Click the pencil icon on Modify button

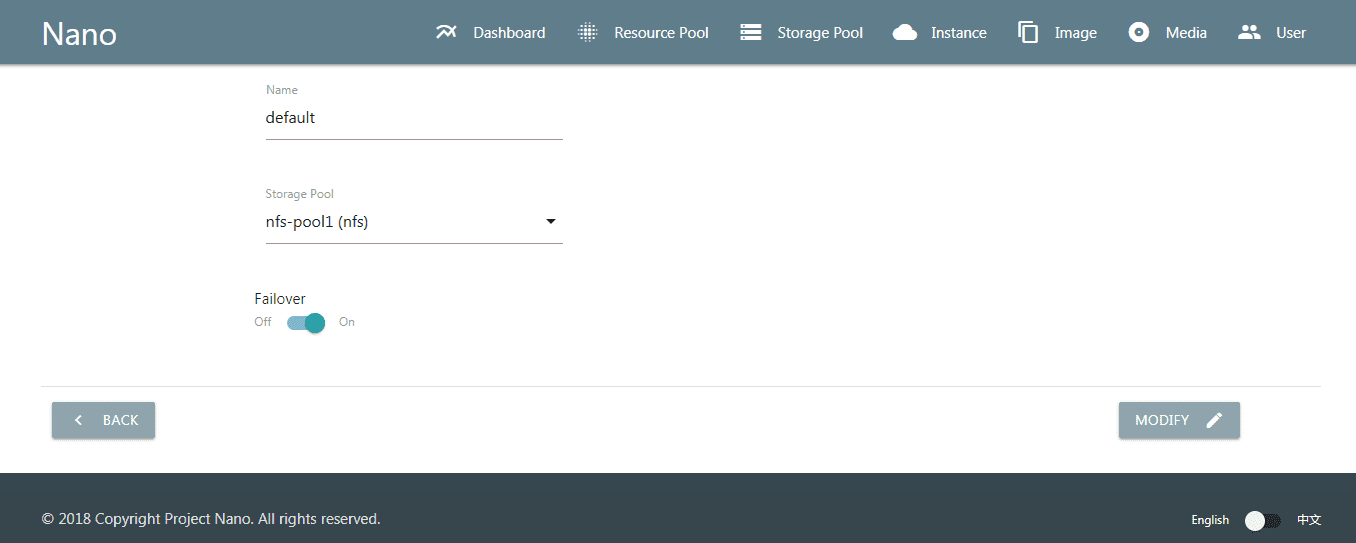tap(1214, 420)
